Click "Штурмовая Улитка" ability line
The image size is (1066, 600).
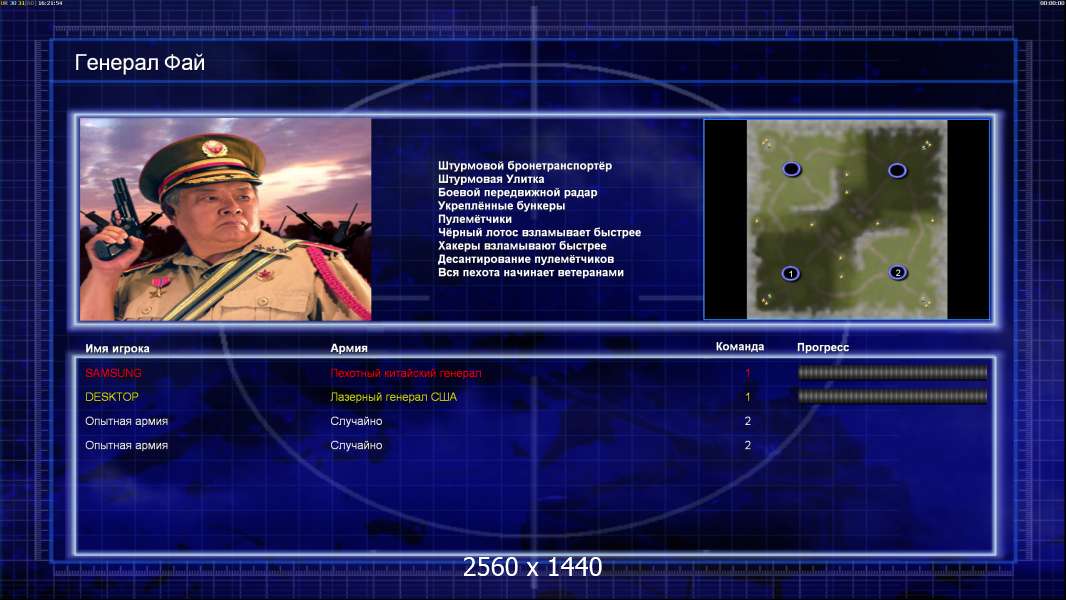(490, 179)
